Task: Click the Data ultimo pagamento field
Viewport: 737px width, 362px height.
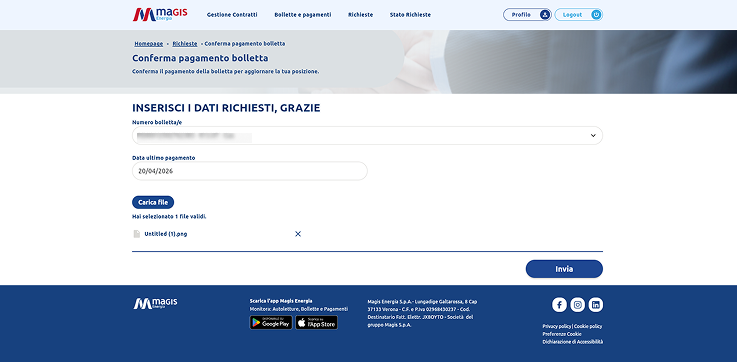Action: coord(250,171)
